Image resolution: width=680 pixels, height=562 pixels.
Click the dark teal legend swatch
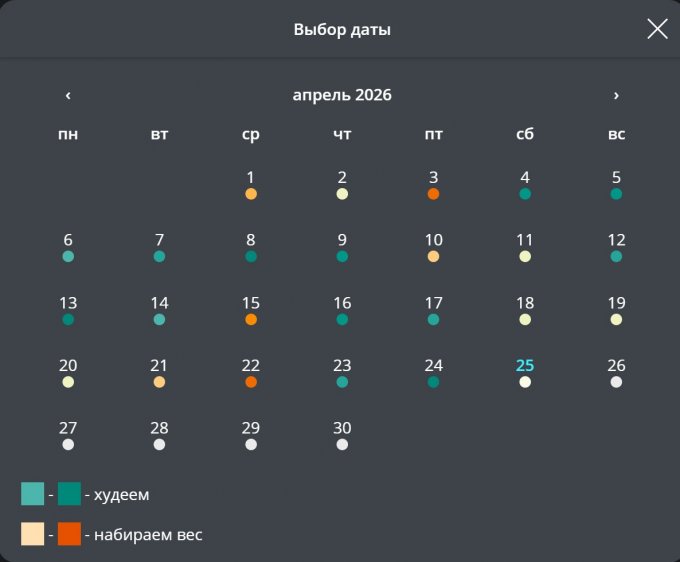[69, 494]
